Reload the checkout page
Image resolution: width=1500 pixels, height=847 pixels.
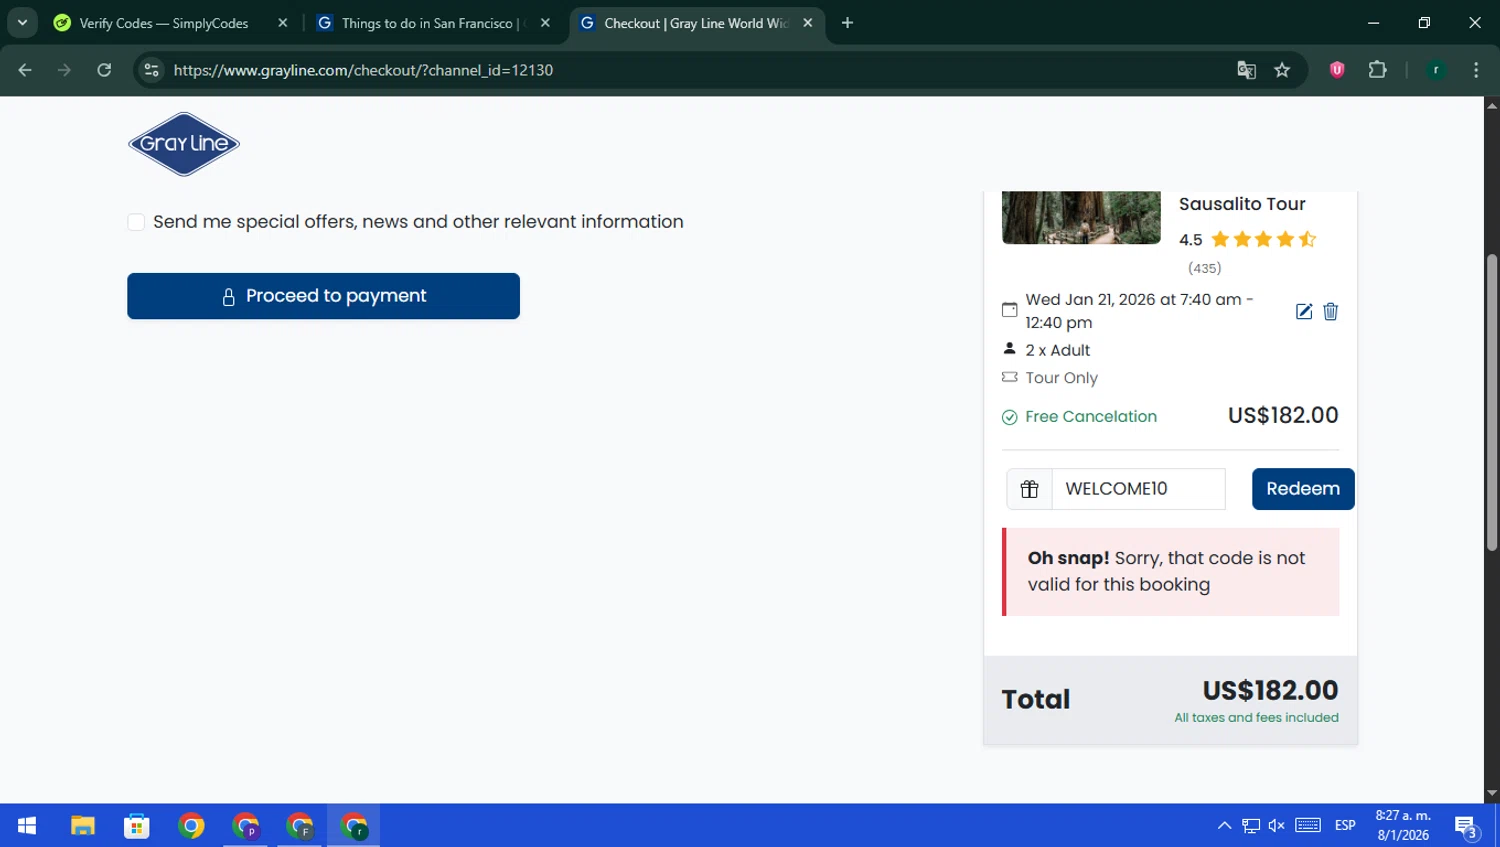(x=104, y=70)
